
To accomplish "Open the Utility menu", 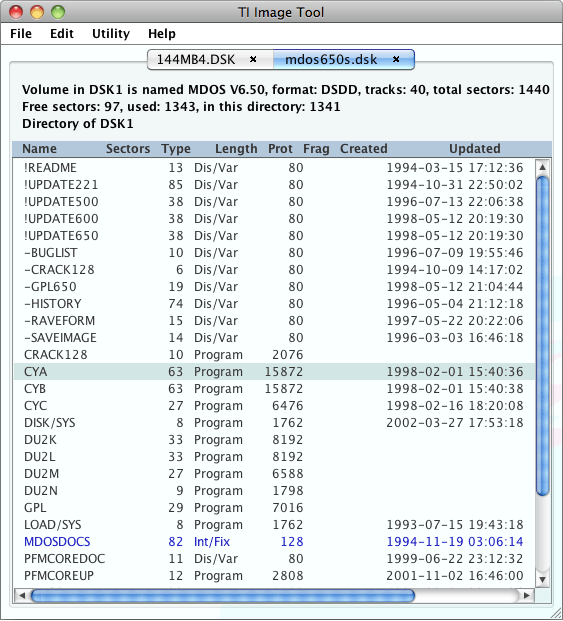I will tap(111, 34).
